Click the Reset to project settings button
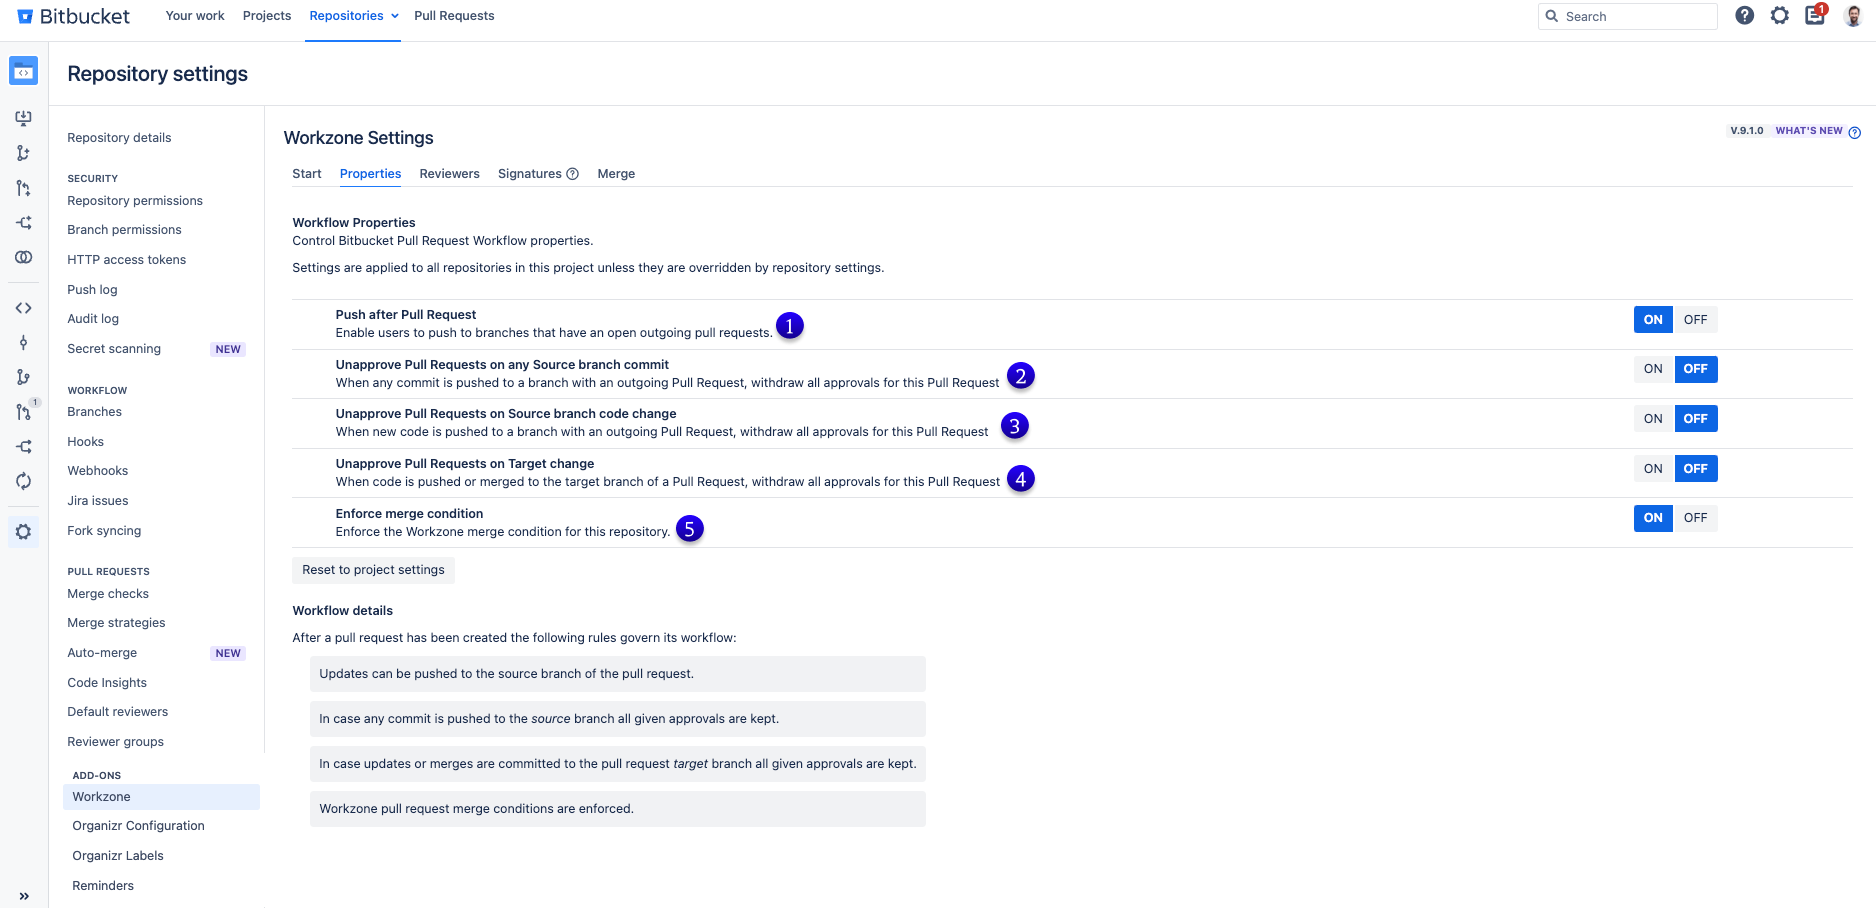This screenshot has height=908, width=1876. pos(373,570)
